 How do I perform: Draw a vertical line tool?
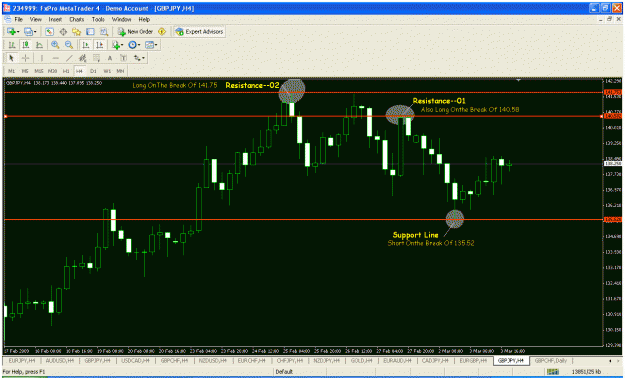point(41,58)
